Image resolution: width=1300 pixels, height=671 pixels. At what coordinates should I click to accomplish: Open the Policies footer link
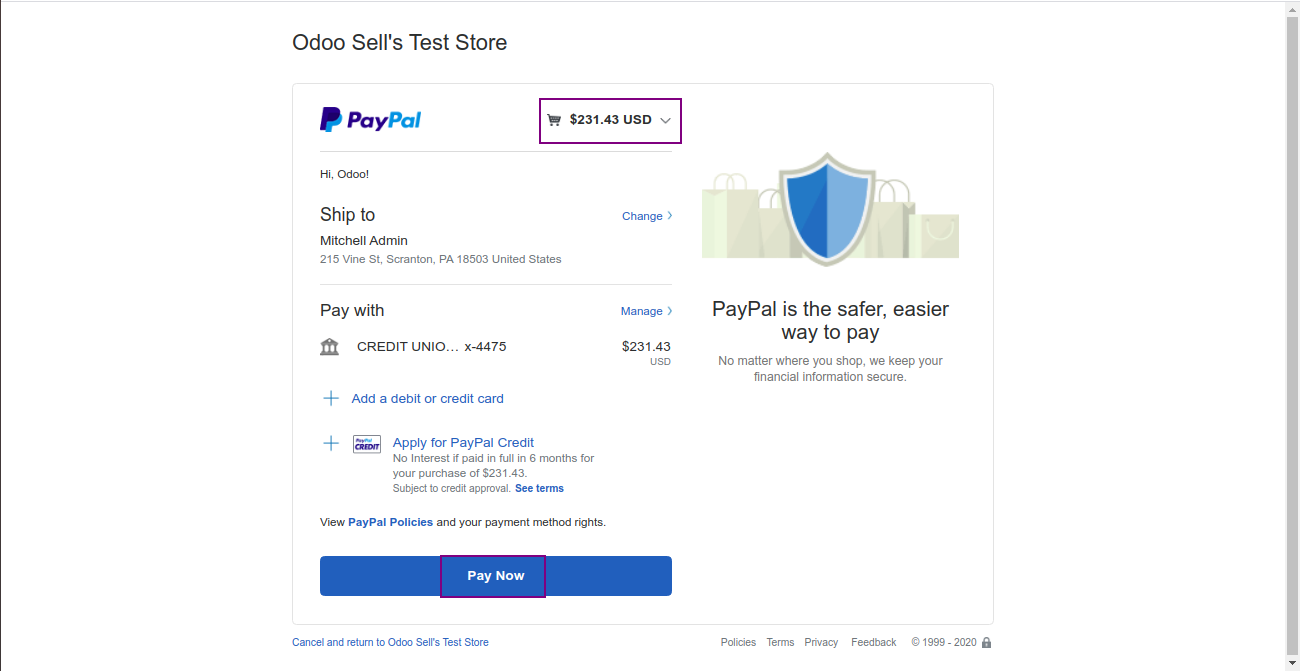738,642
